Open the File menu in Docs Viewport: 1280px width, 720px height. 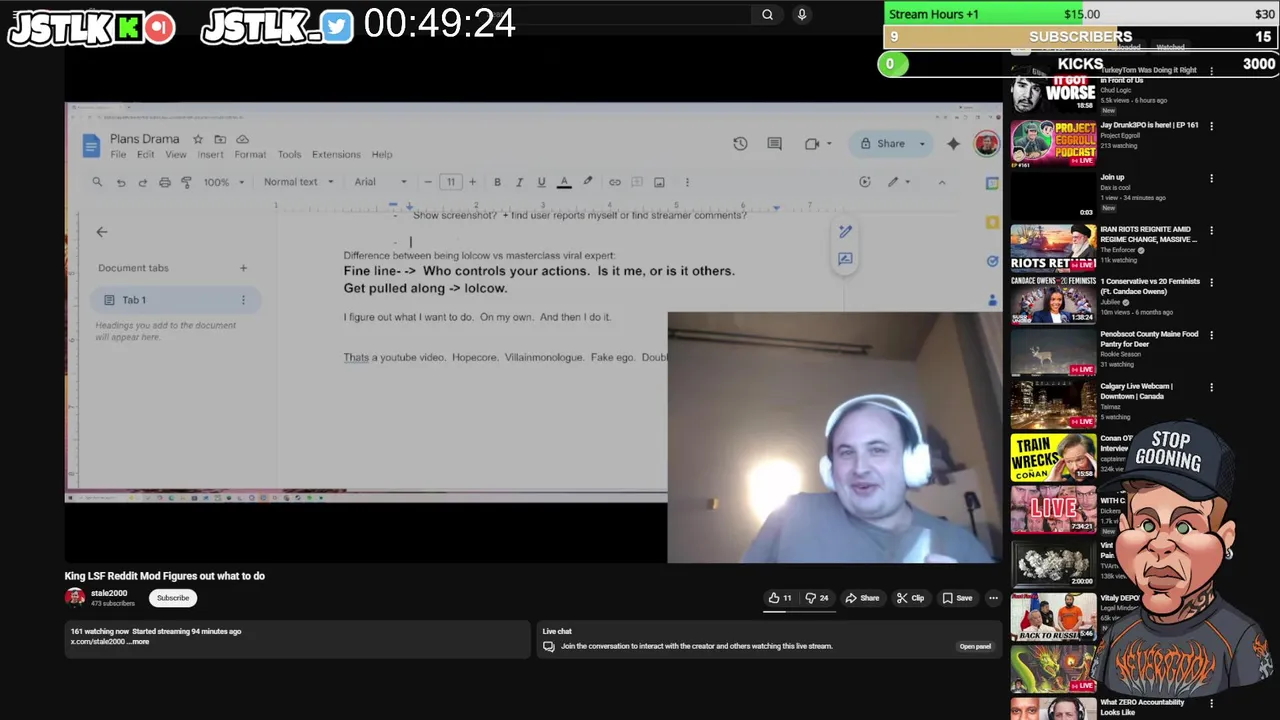118,155
